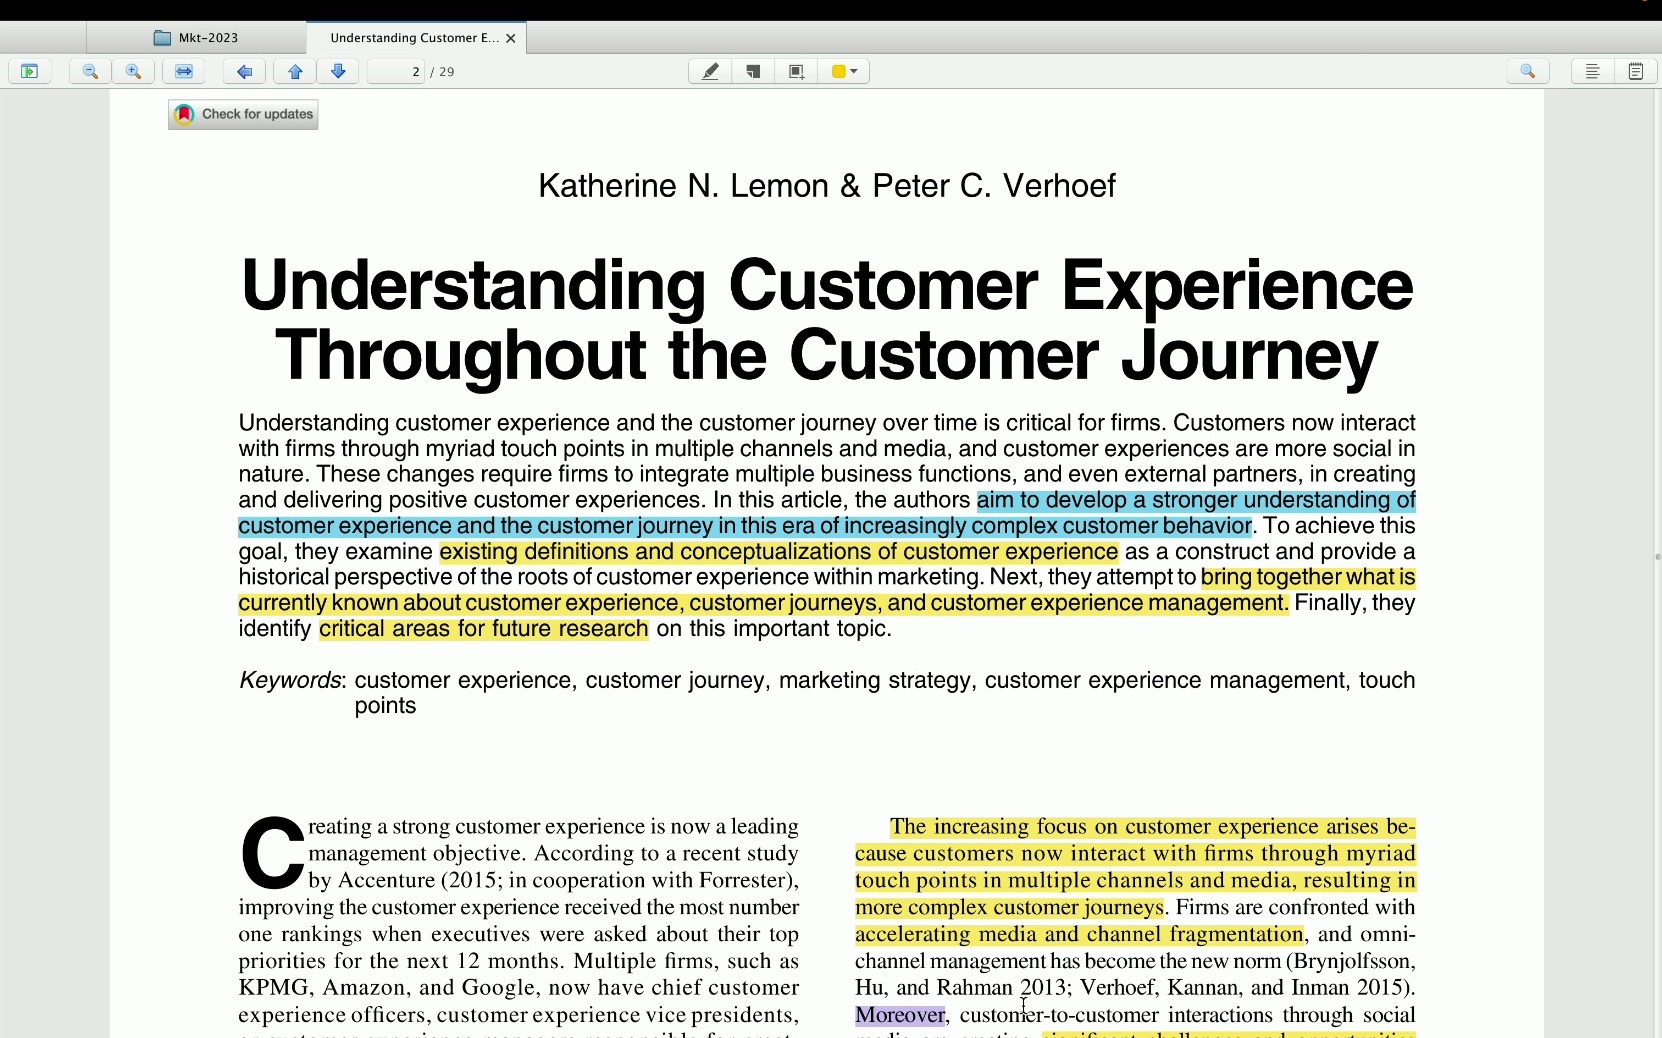
Task: Go to the previous page
Action: click(295, 71)
